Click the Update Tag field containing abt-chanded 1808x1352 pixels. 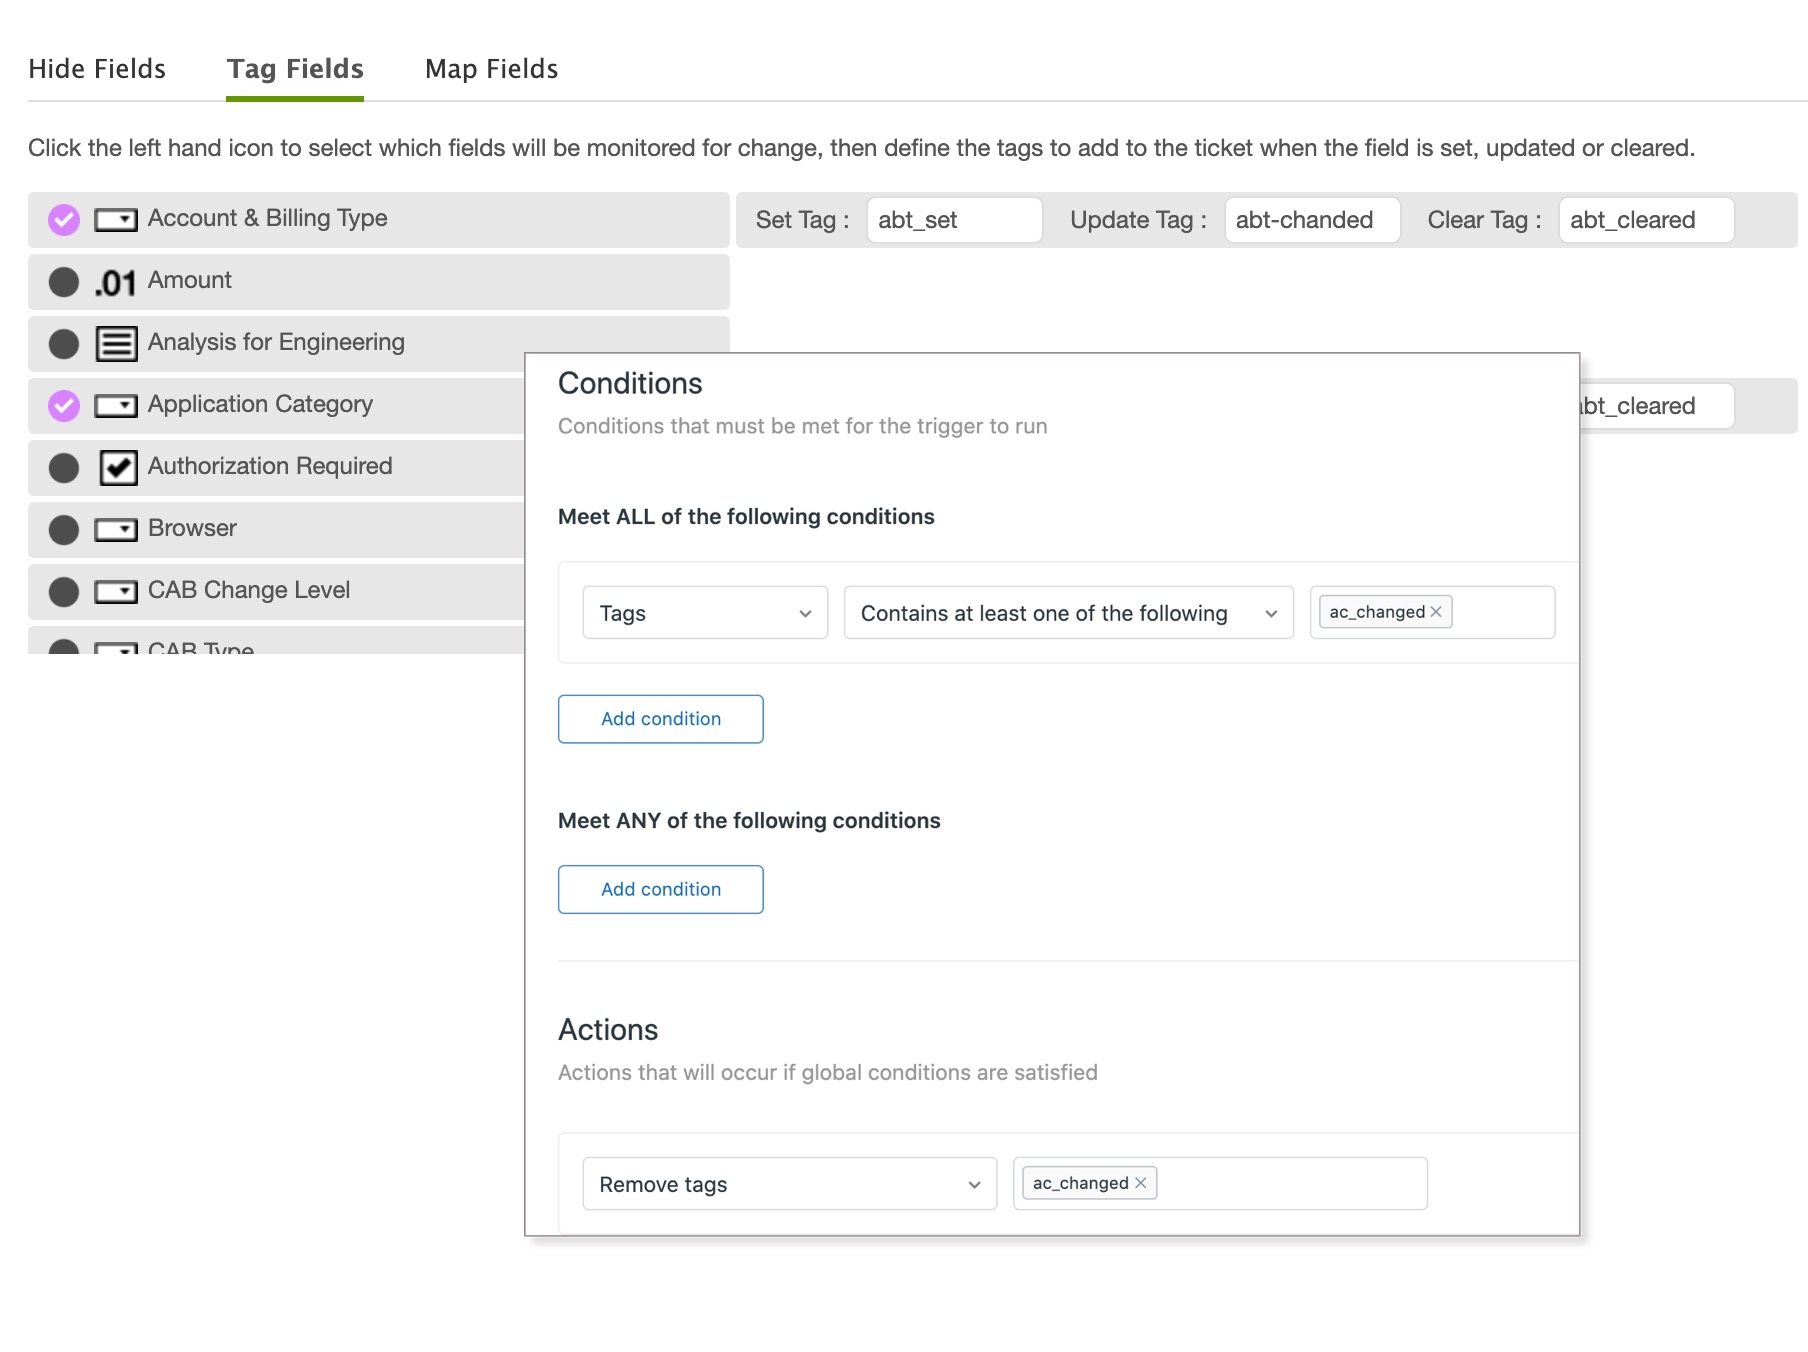click(x=1312, y=220)
